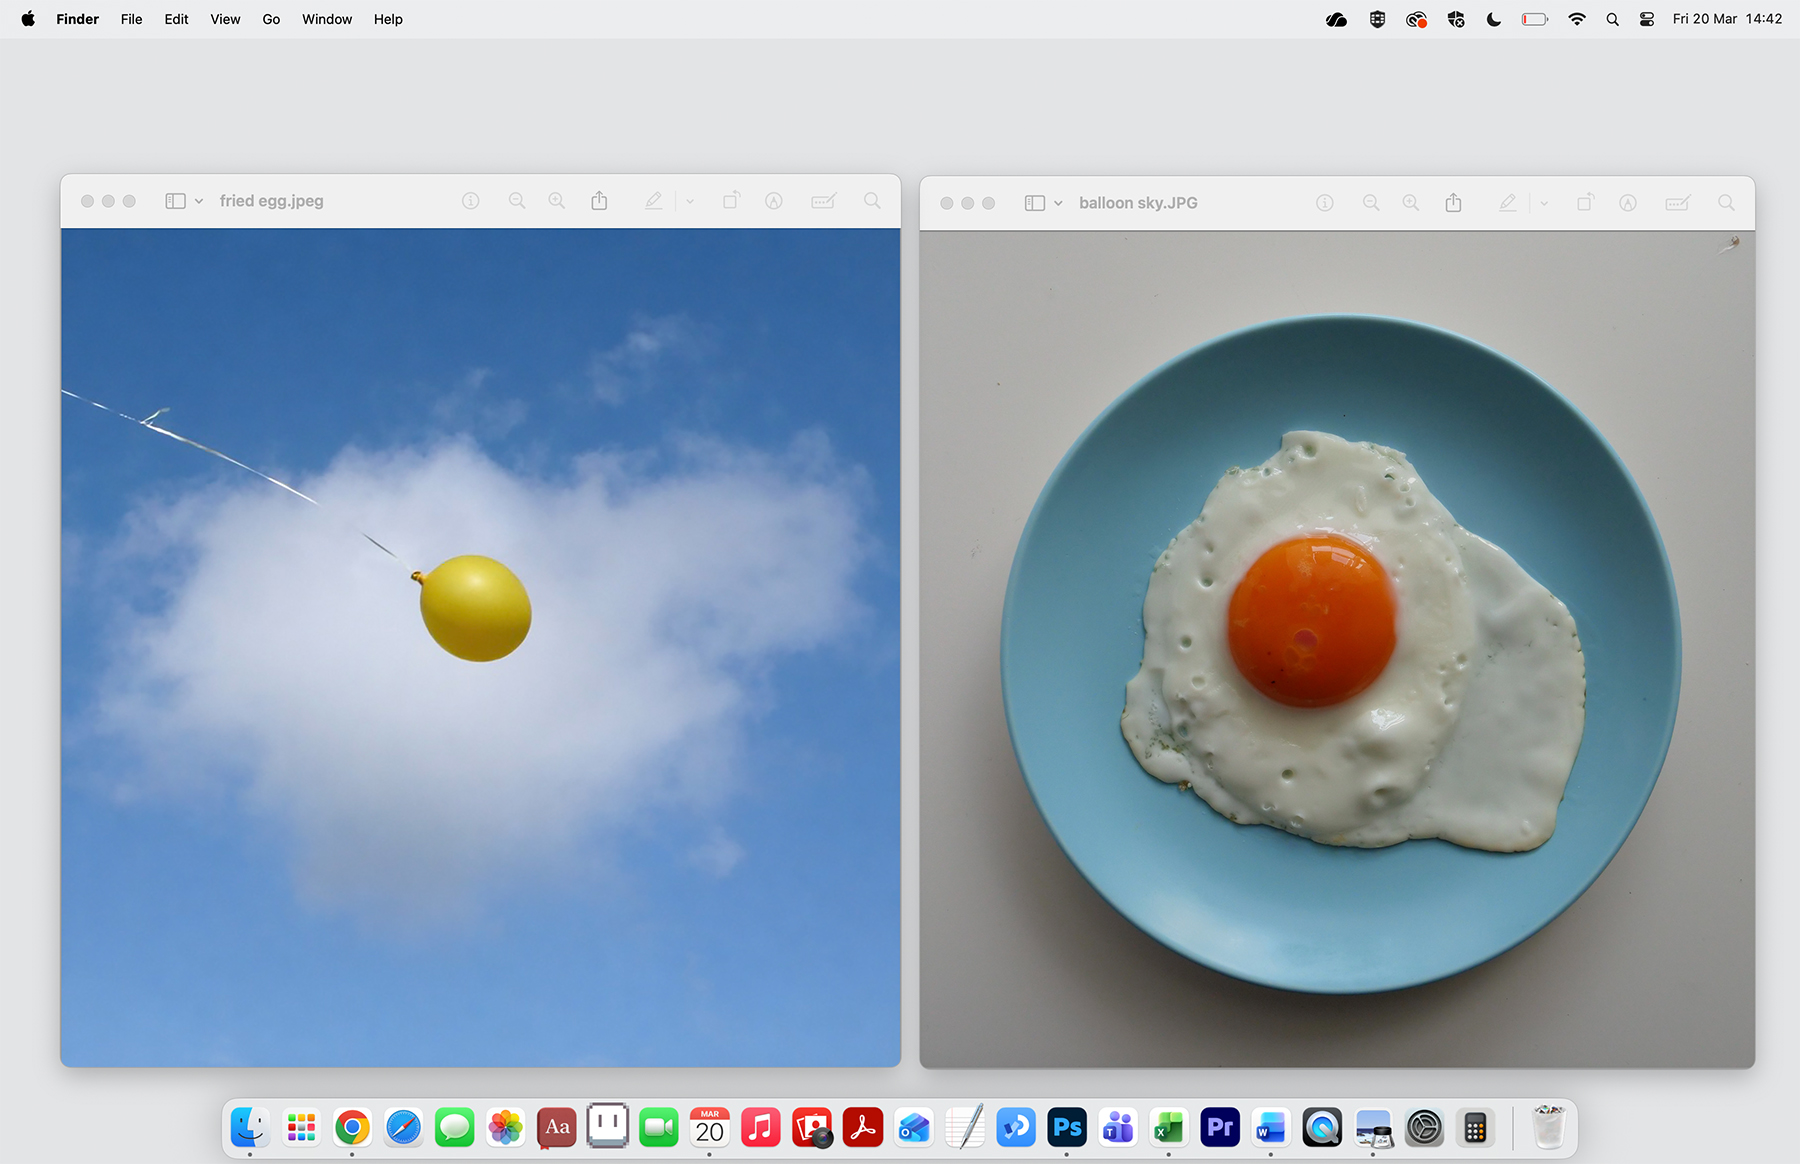Image resolution: width=1800 pixels, height=1164 pixels.
Task: Expand the markup options chevron in balloon sky window
Action: point(1544,202)
